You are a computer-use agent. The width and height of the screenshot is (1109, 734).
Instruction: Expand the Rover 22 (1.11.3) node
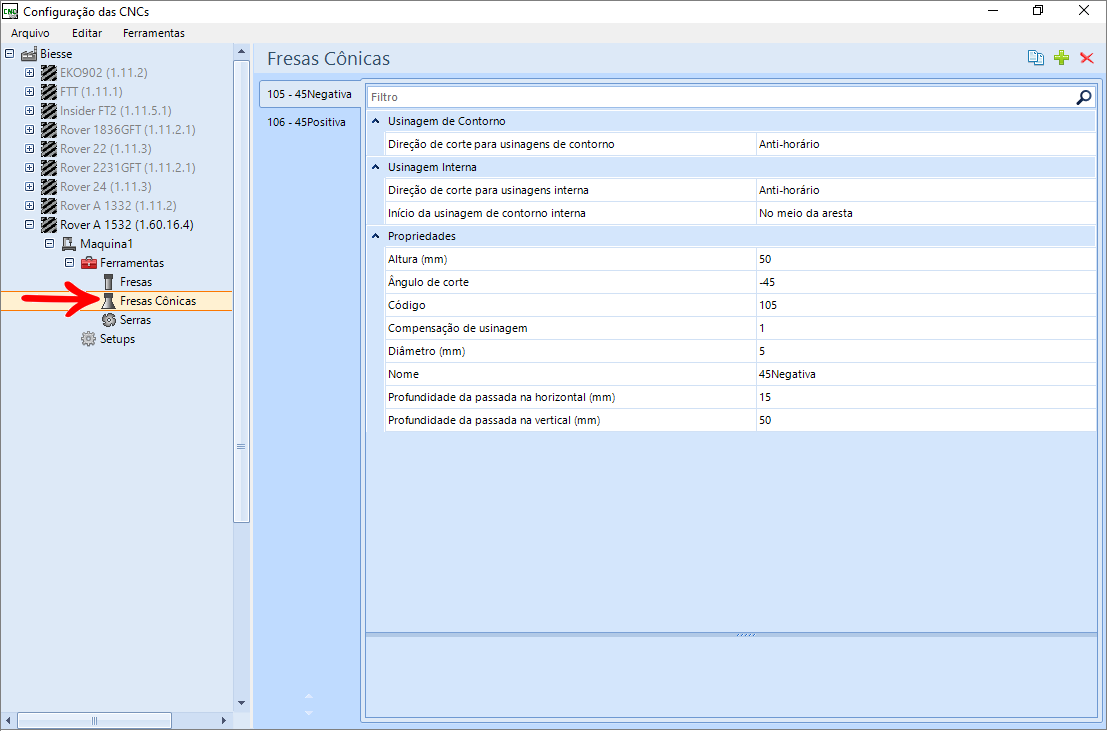point(30,149)
